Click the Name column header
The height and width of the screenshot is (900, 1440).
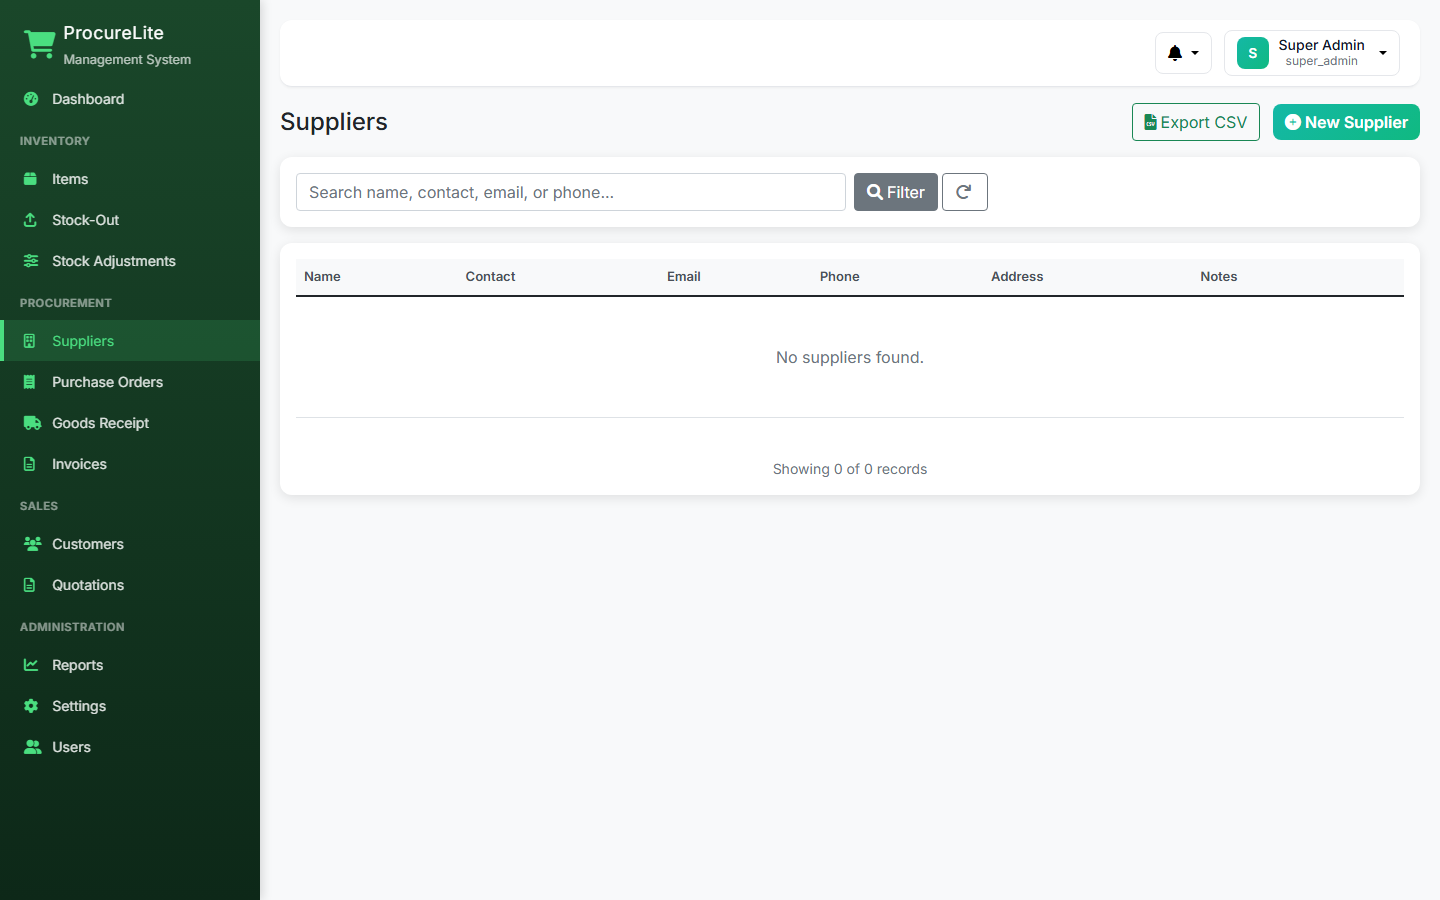[x=322, y=277]
